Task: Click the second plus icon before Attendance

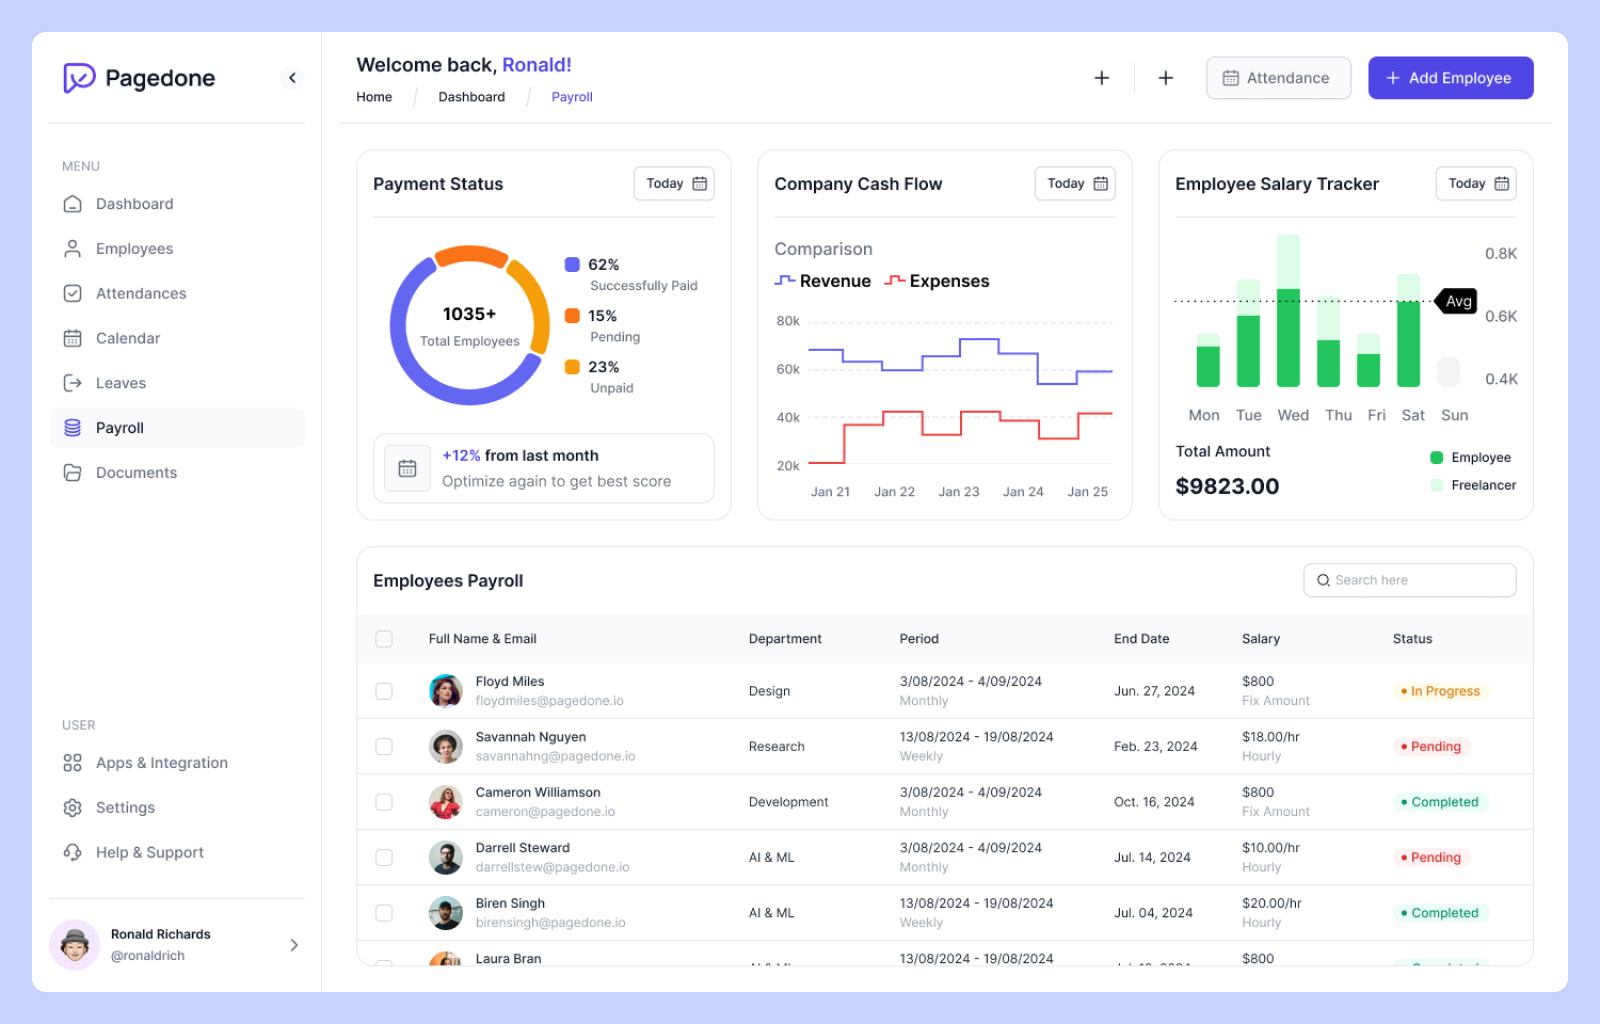Action: pos(1165,78)
